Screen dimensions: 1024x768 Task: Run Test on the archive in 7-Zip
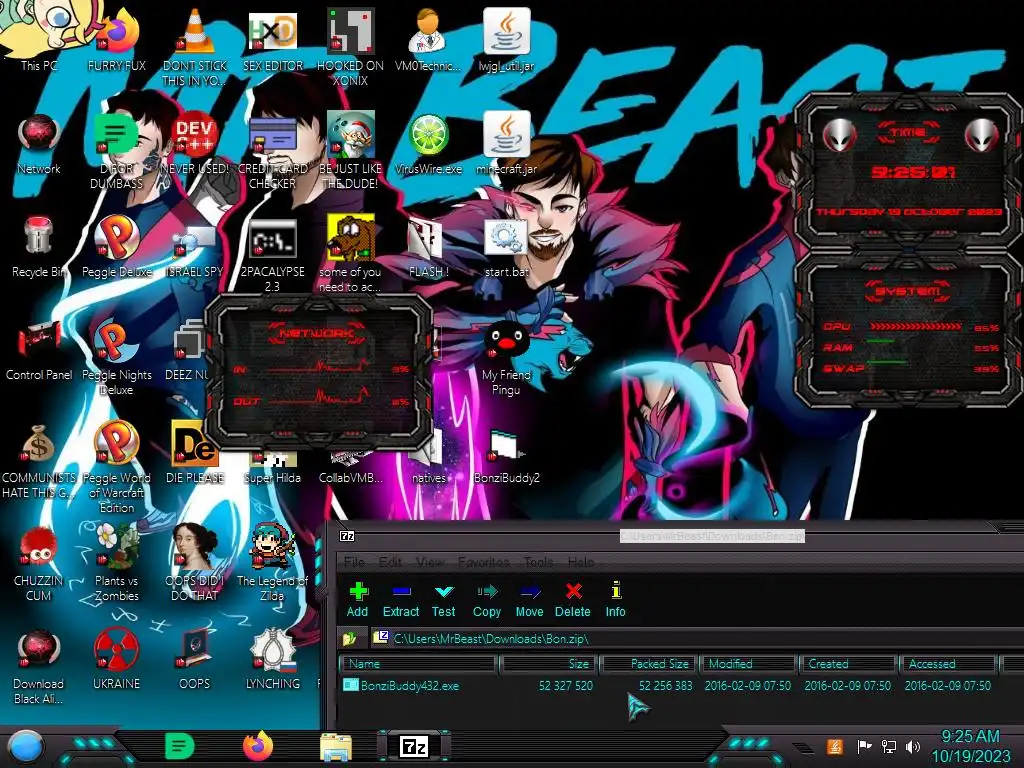pos(443,599)
